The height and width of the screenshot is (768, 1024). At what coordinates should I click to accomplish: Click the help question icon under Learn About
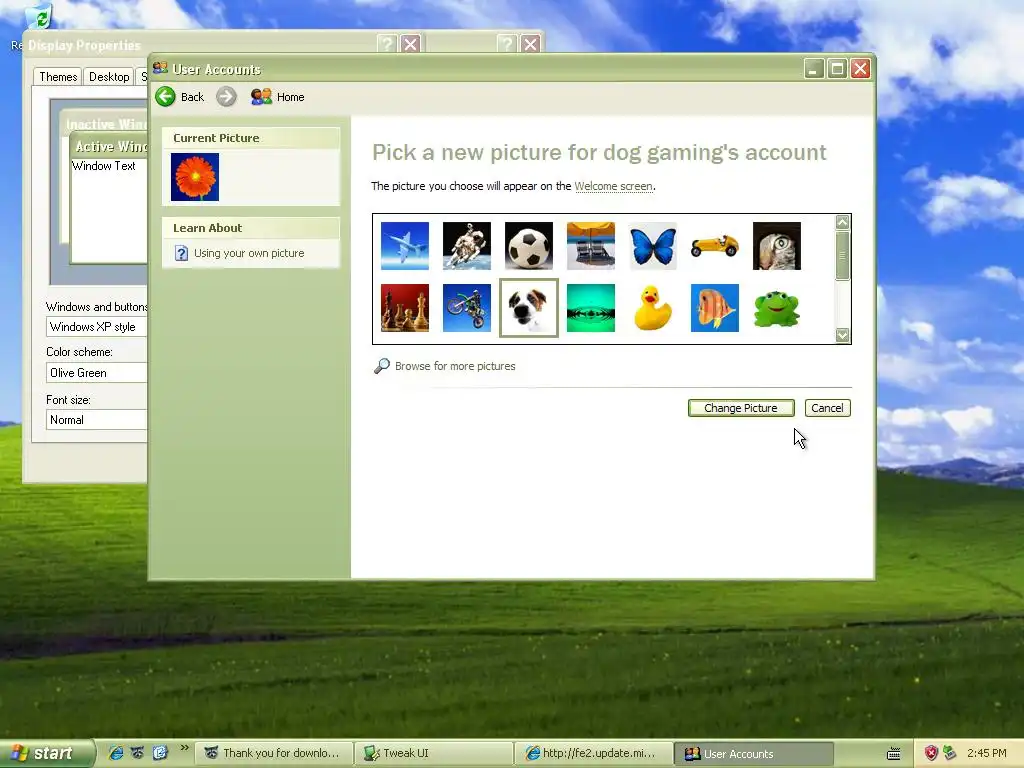(x=182, y=253)
